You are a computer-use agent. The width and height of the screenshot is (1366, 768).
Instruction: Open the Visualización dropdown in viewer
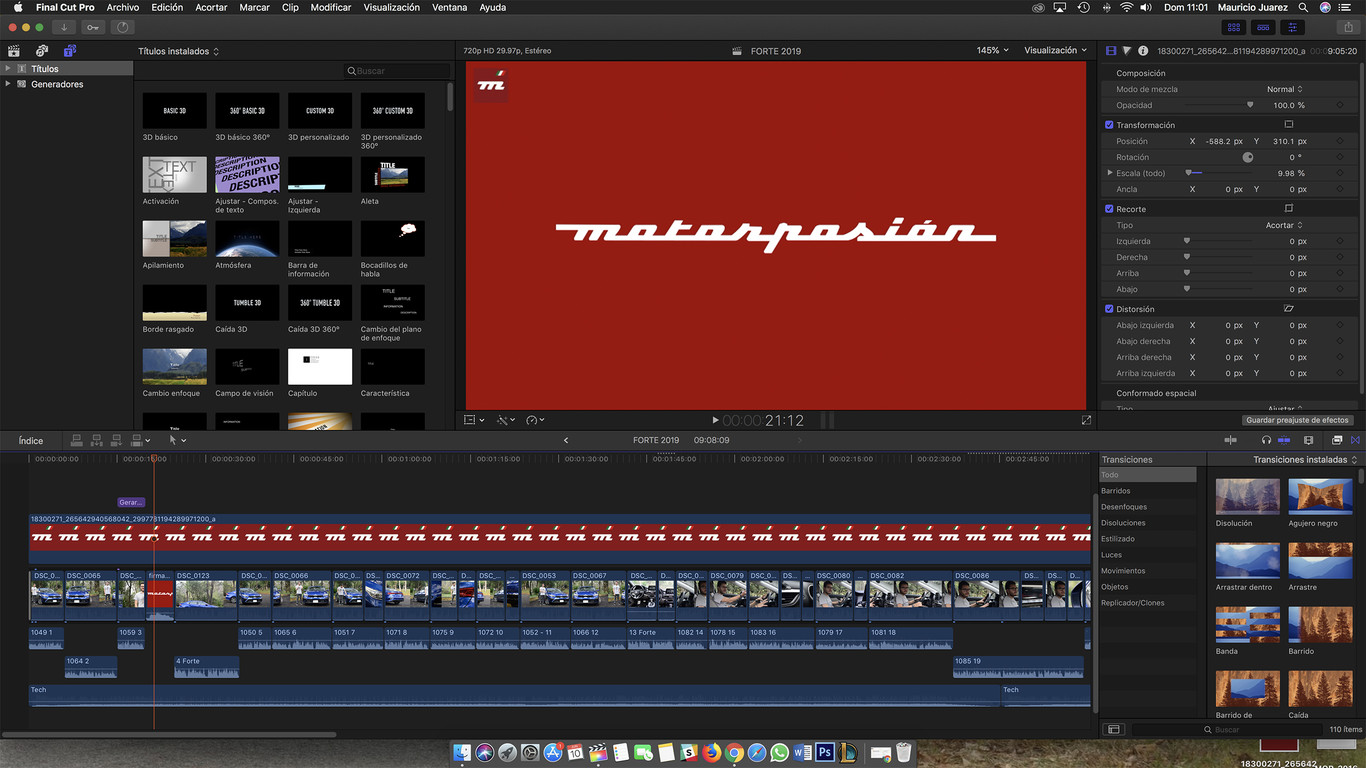click(x=1056, y=50)
